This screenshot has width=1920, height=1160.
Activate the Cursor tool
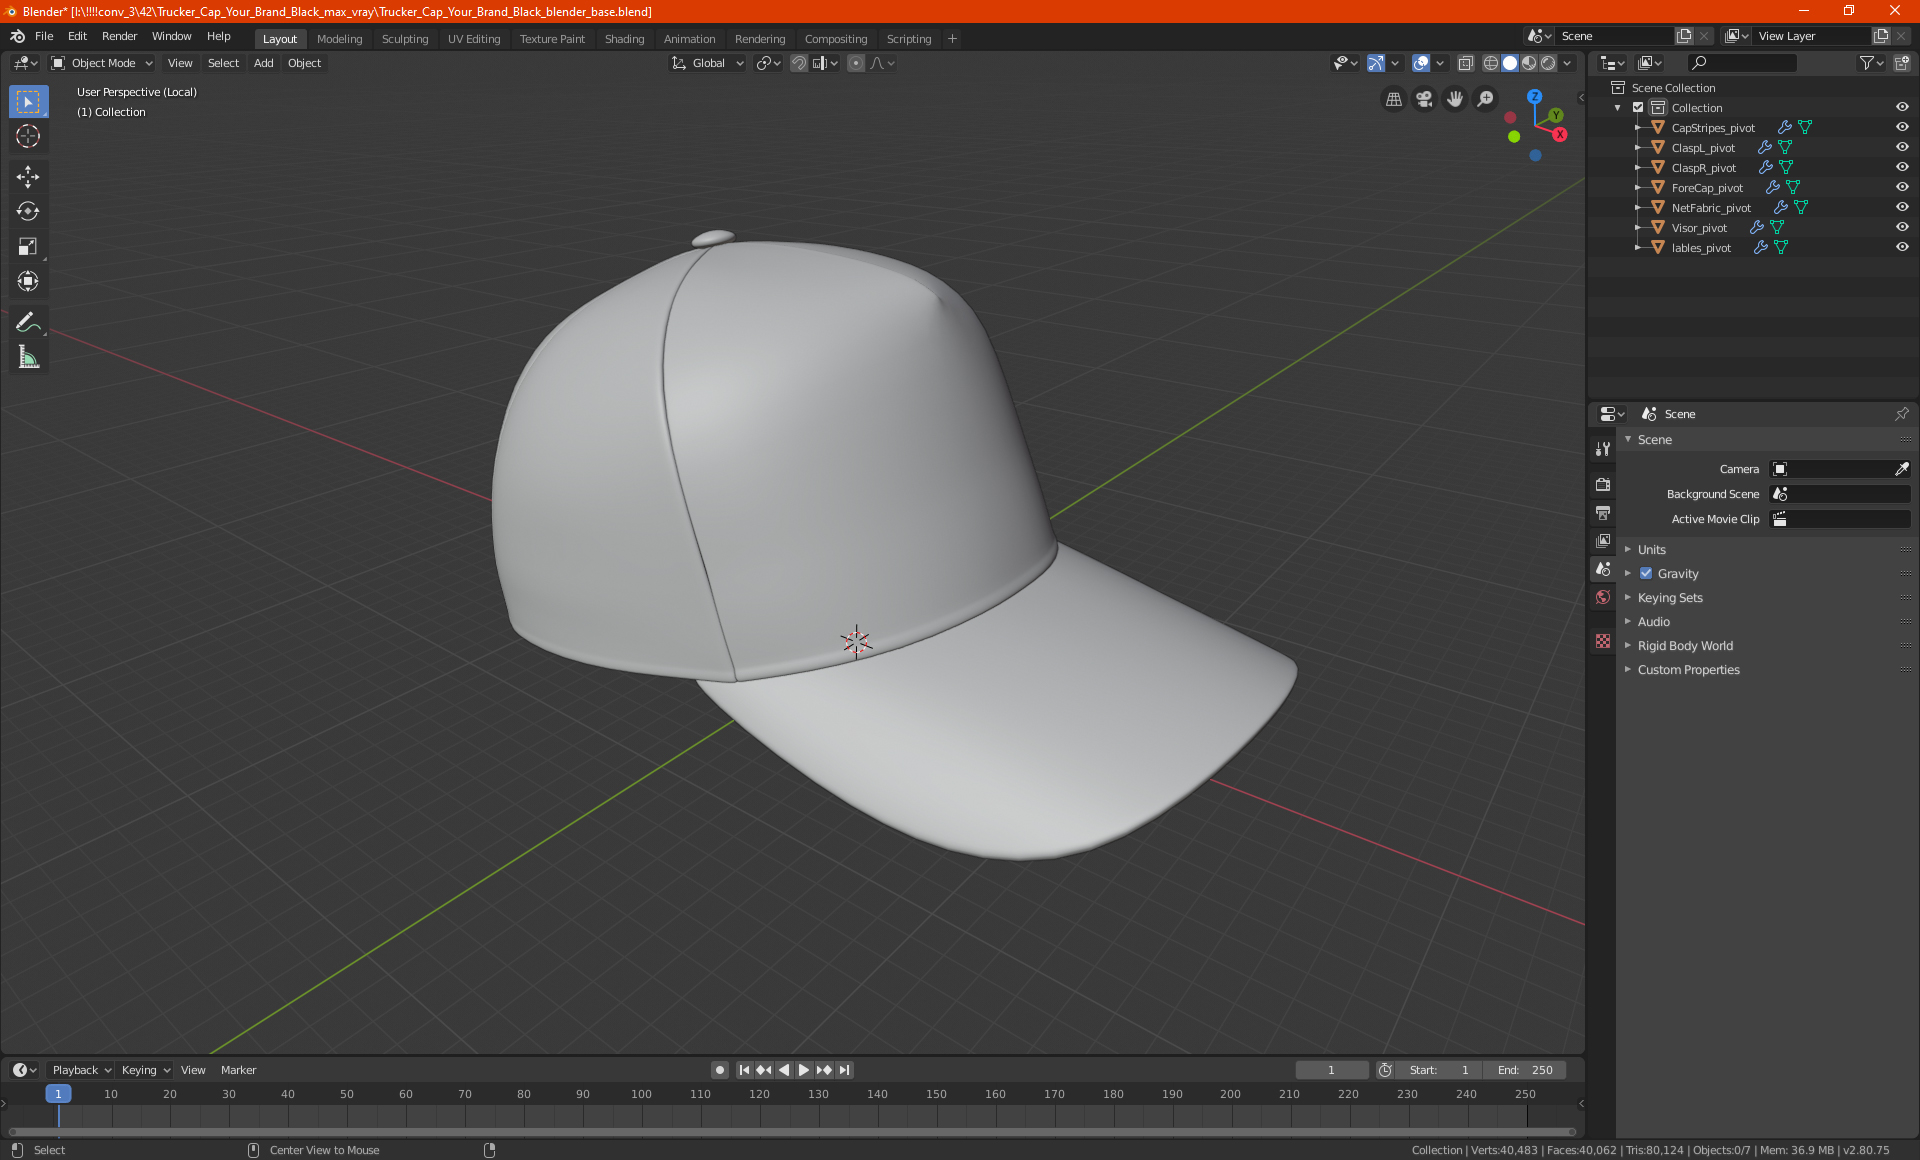point(28,137)
